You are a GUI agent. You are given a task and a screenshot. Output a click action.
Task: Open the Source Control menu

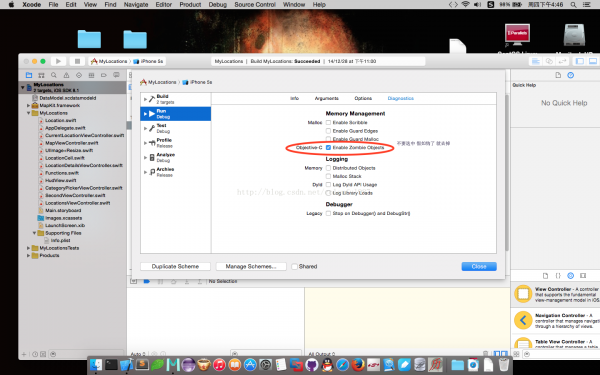click(255, 5)
